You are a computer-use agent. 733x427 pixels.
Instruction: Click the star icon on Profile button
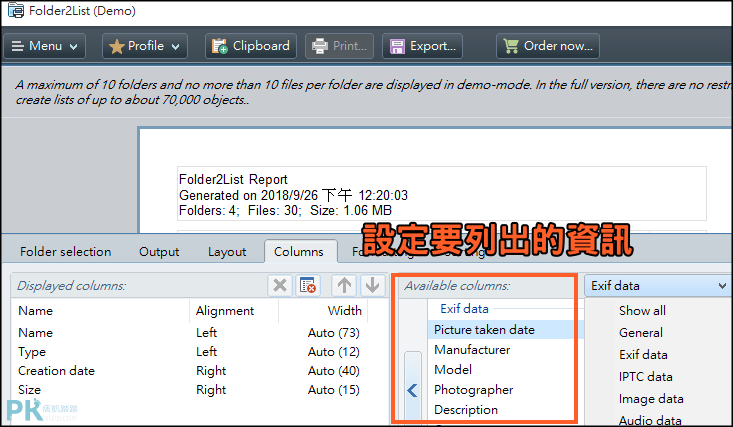pos(116,46)
